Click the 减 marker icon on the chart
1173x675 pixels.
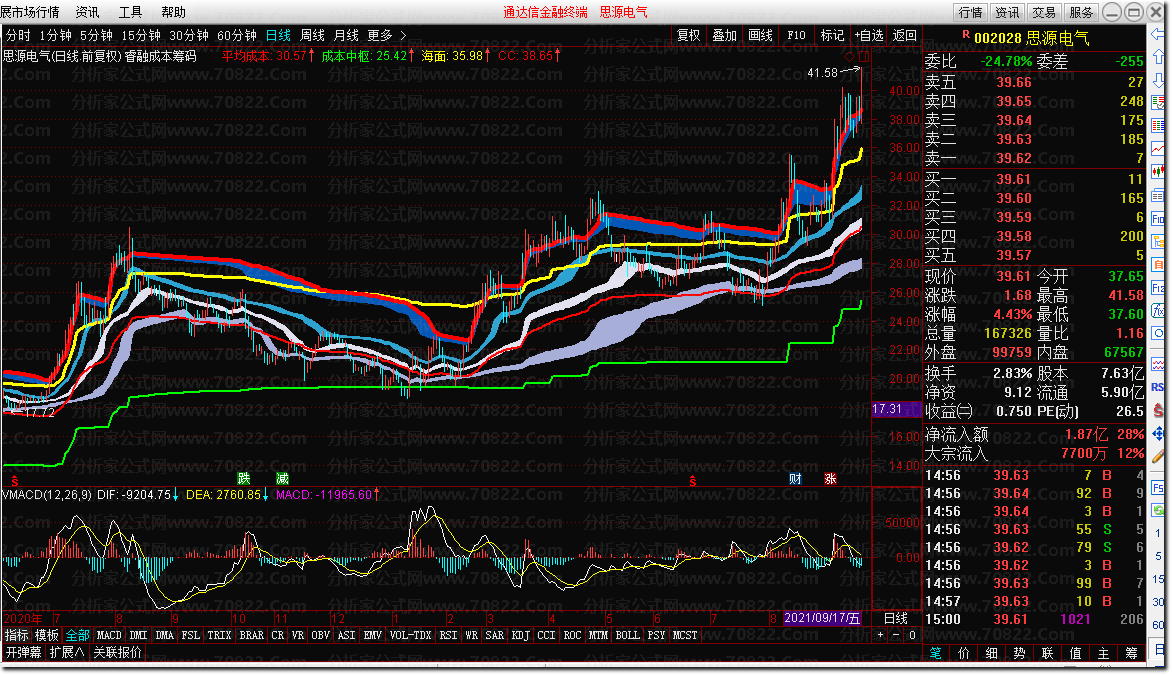coord(282,478)
